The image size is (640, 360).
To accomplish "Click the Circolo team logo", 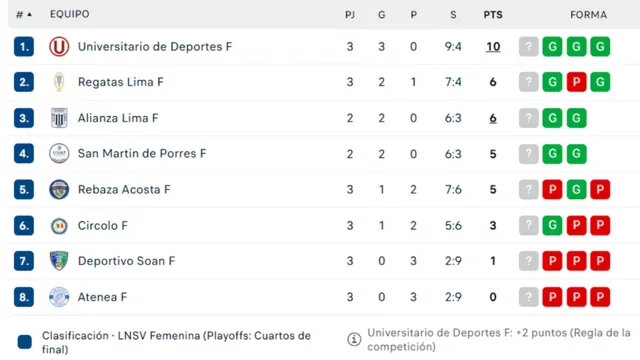I will [x=59, y=225].
